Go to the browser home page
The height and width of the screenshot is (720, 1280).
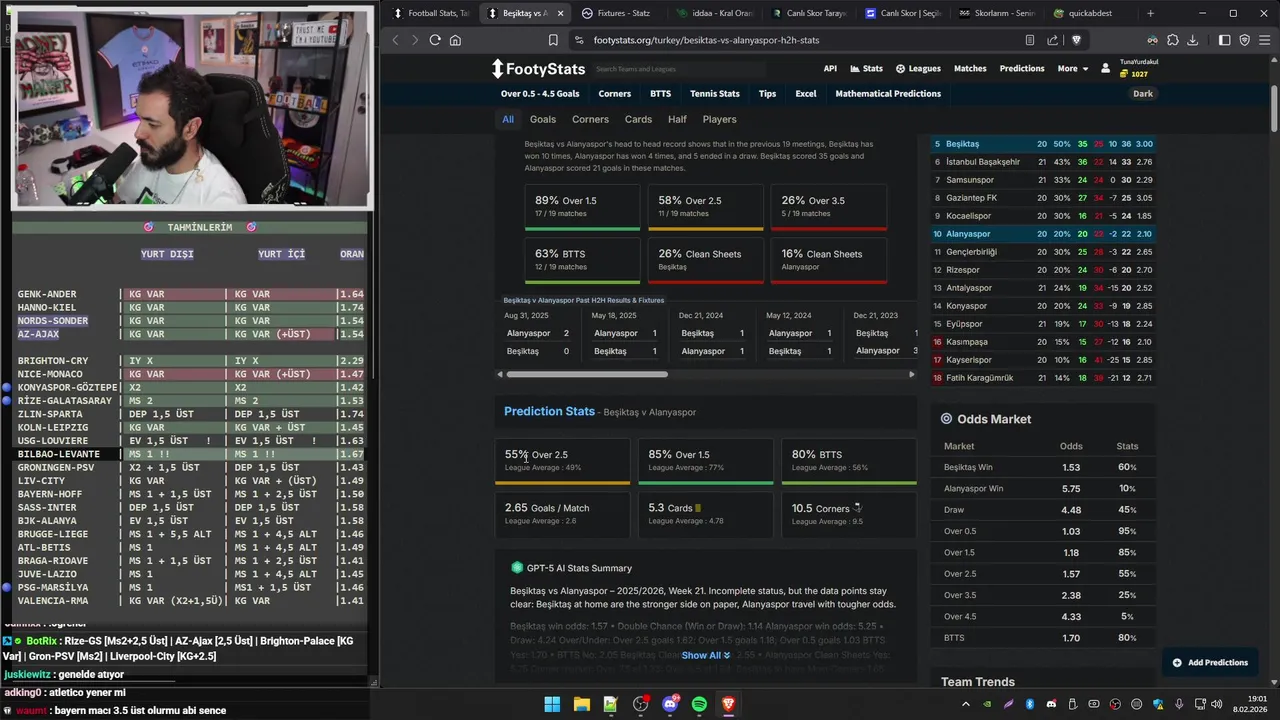455,40
